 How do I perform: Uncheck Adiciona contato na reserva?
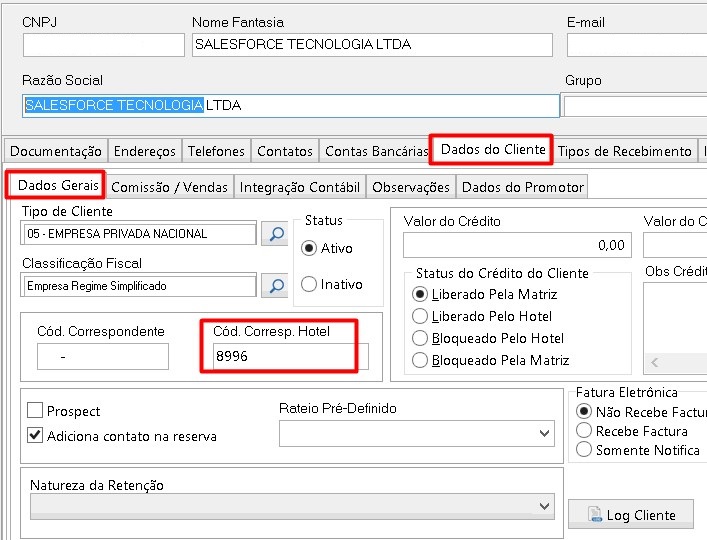tap(35, 435)
